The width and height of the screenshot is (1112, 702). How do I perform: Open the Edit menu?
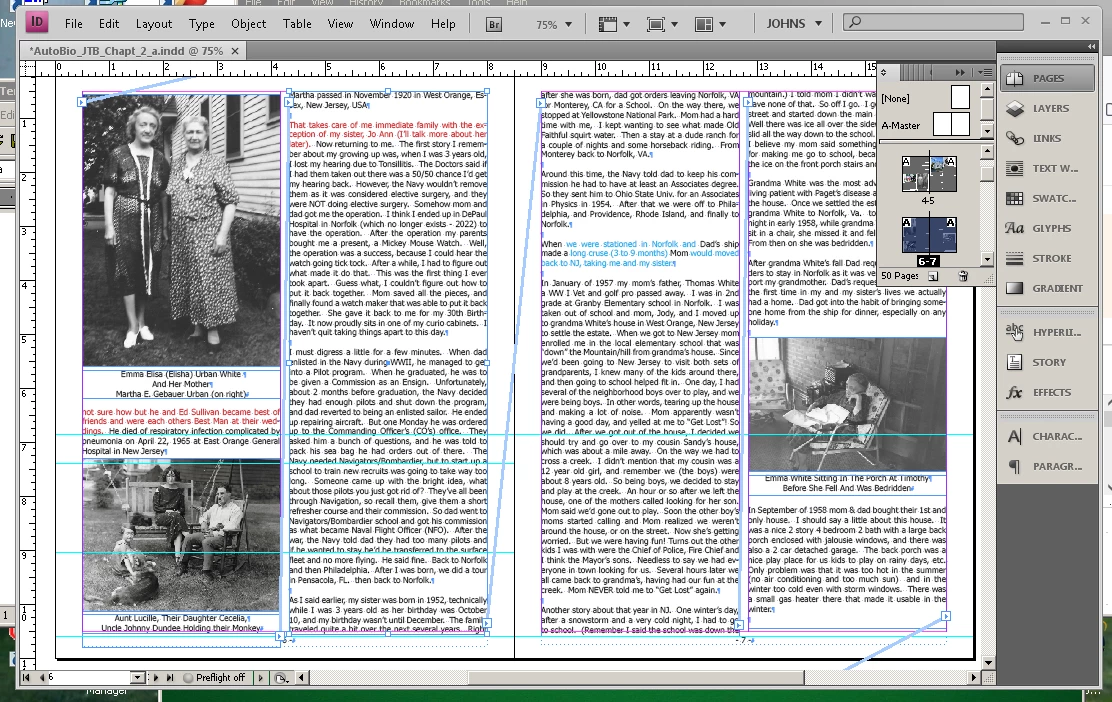point(109,23)
